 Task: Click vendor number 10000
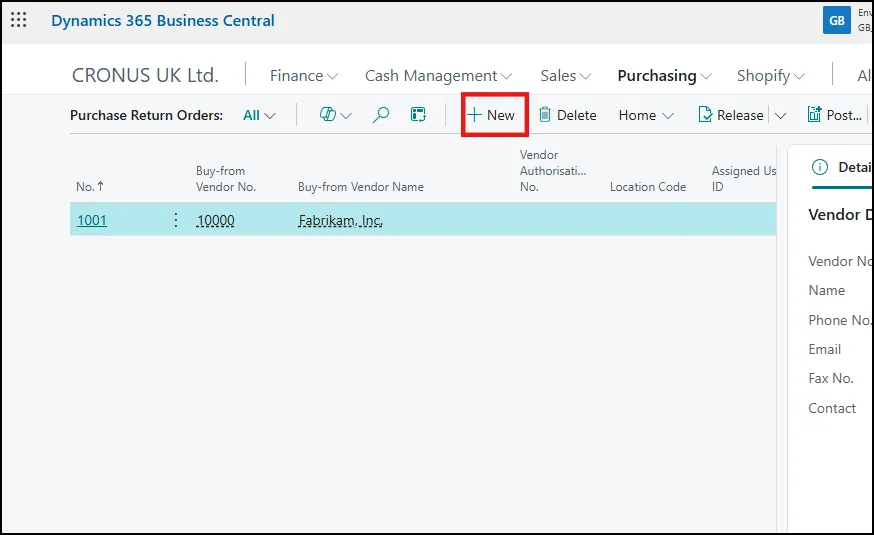coord(216,220)
